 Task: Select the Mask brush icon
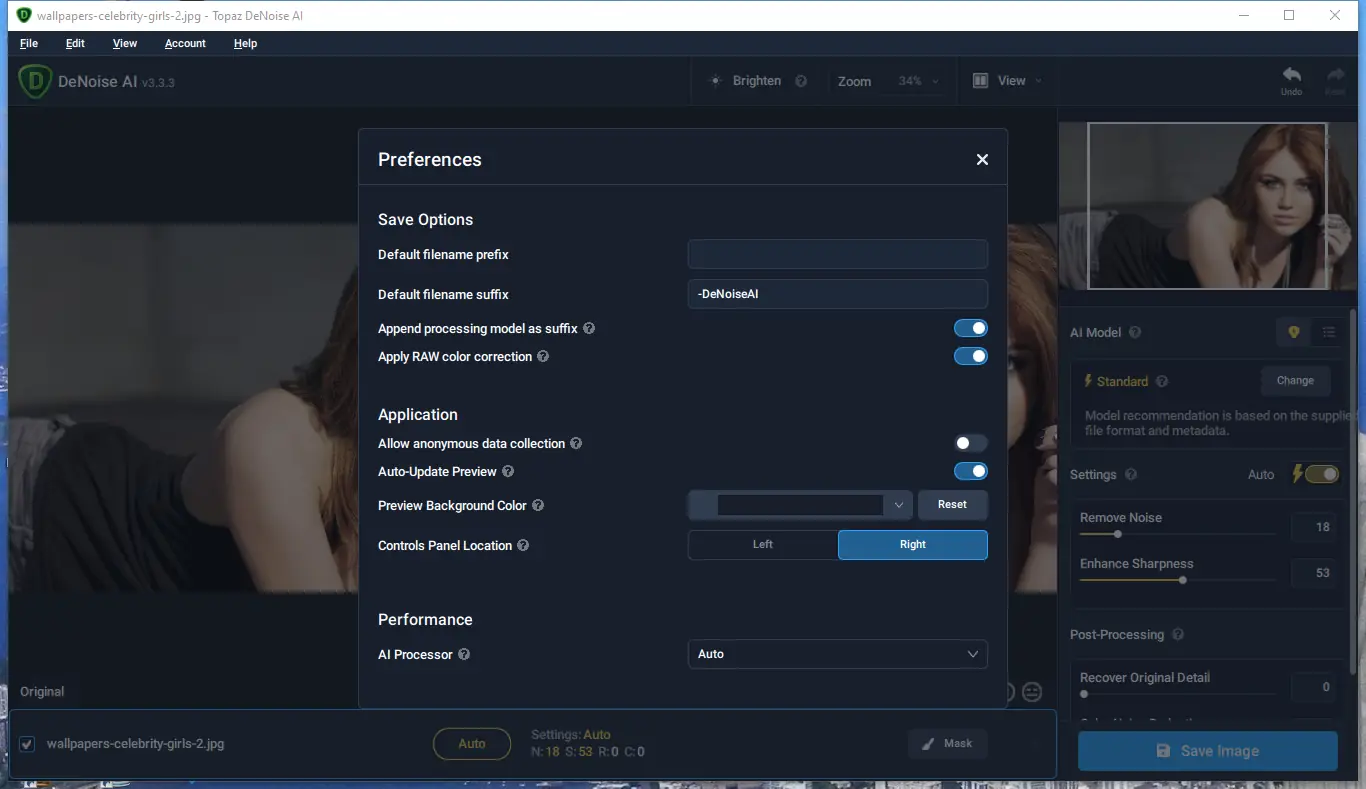pyautogui.click(x=928, y=743)
